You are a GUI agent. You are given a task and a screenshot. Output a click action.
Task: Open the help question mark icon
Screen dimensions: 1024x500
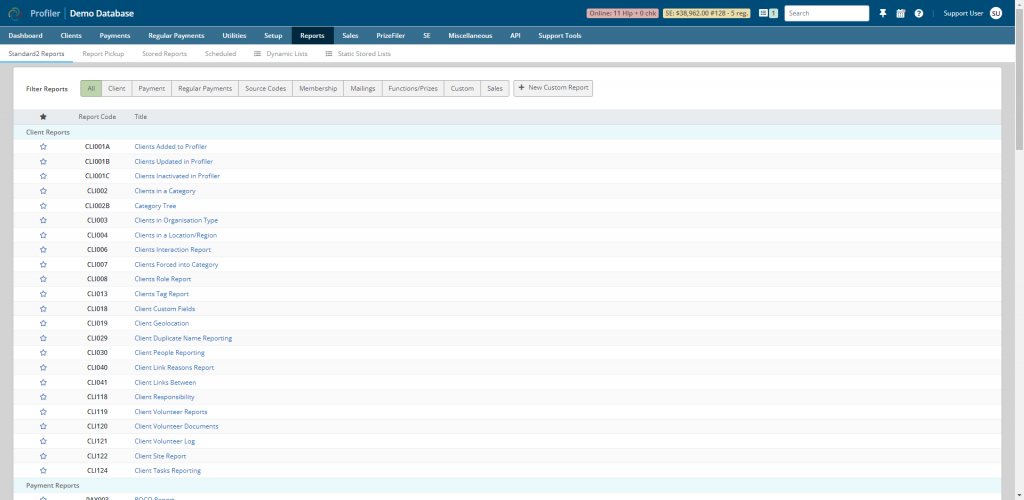(919, 13)
